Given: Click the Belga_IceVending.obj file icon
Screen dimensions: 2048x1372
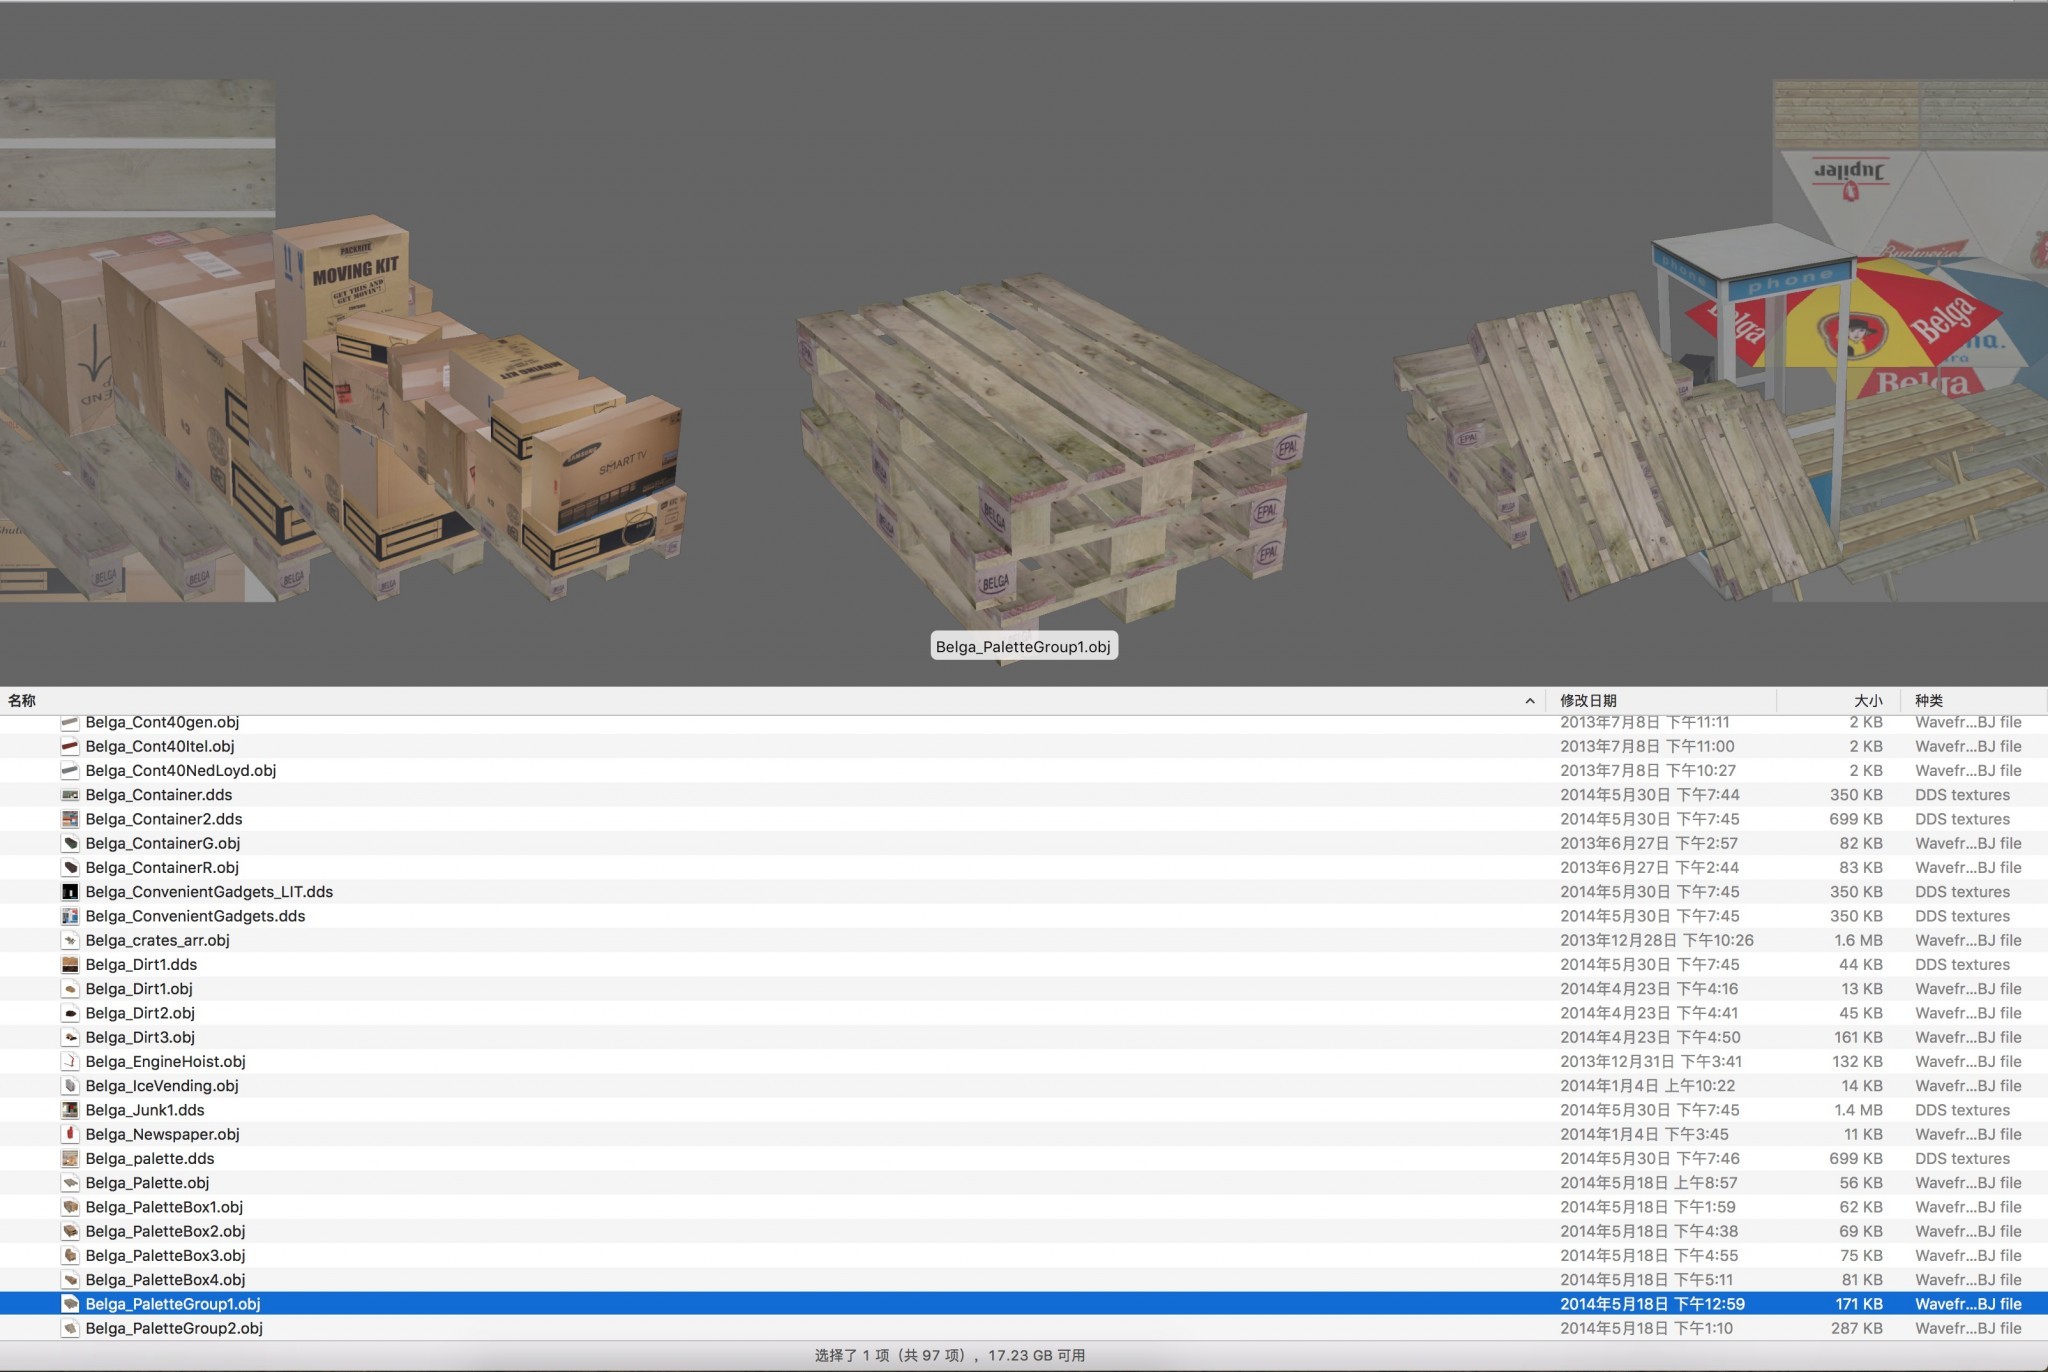Looking at the screenshot, I should (70, 1086).
